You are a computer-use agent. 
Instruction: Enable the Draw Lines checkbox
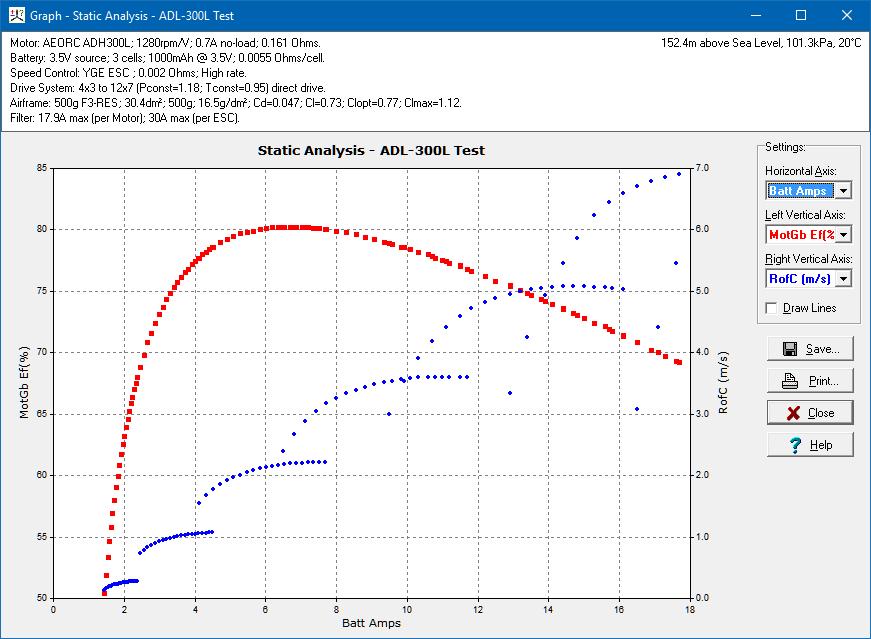point(772,308)
